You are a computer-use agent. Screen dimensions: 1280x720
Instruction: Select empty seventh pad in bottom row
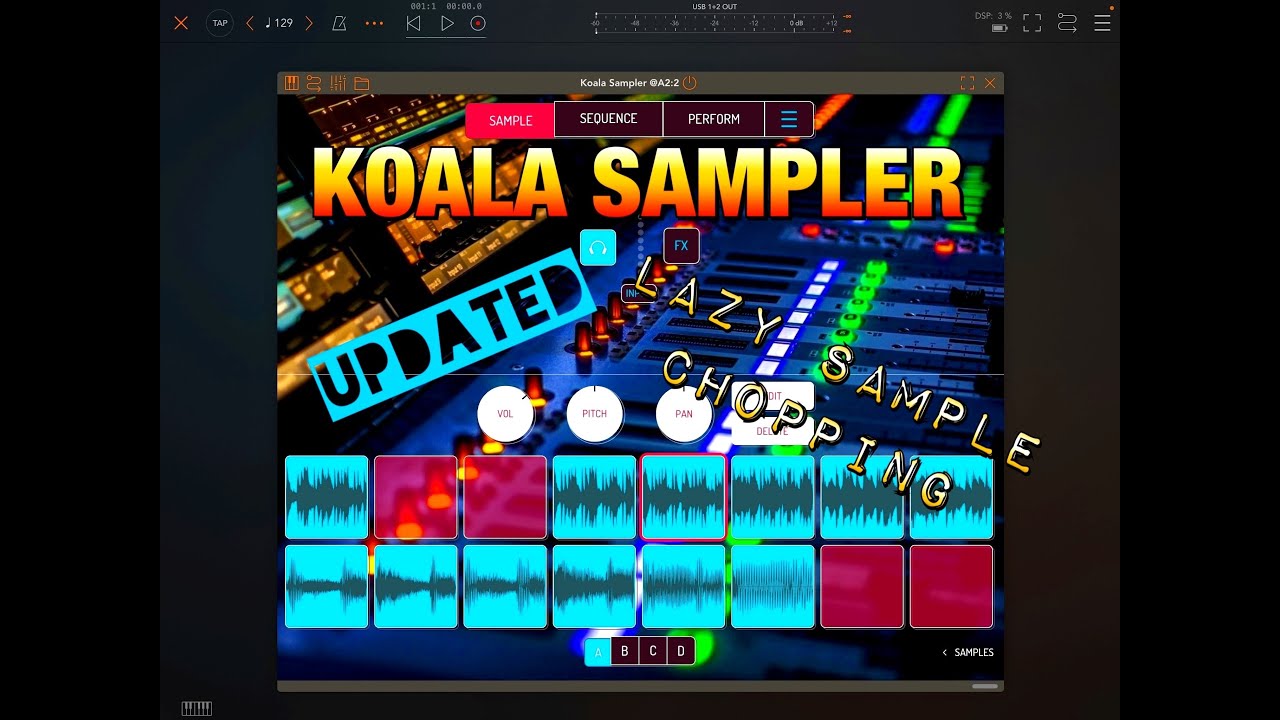[862, 587]
